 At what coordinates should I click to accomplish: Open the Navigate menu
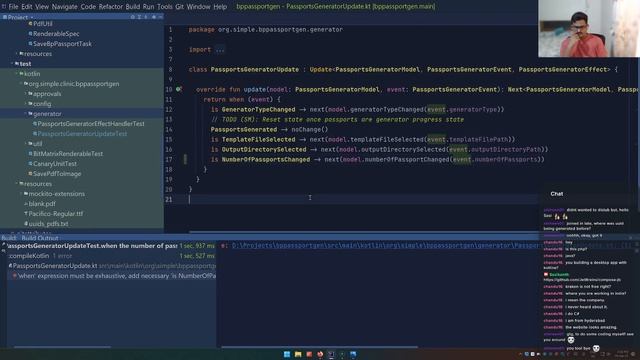click(64, 7)
